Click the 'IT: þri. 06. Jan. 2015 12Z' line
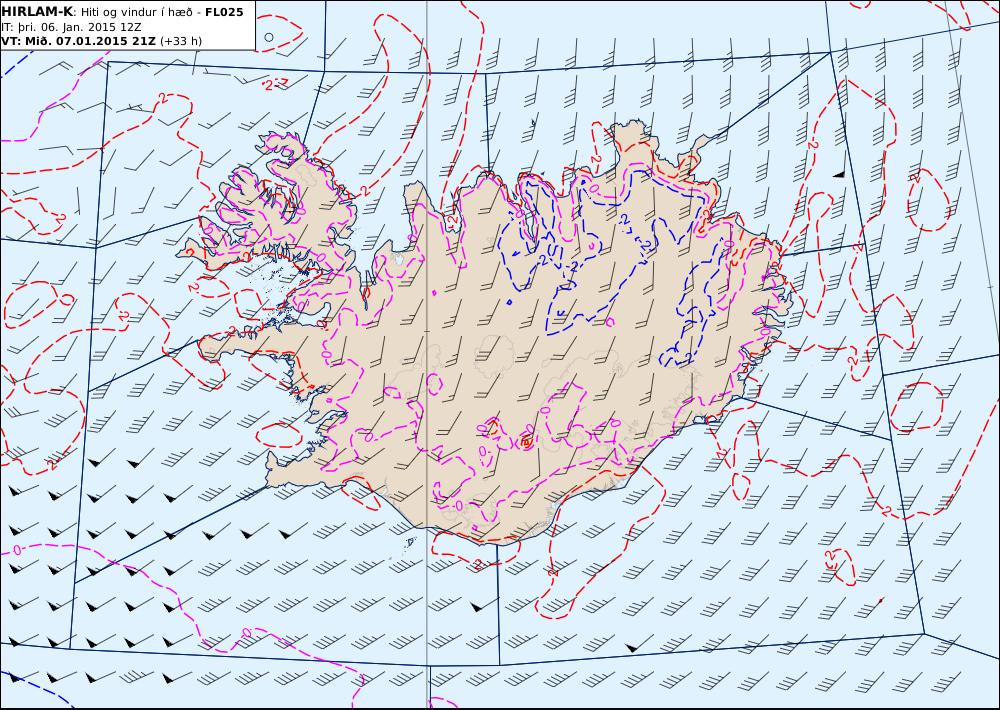 tap(71, 27)
